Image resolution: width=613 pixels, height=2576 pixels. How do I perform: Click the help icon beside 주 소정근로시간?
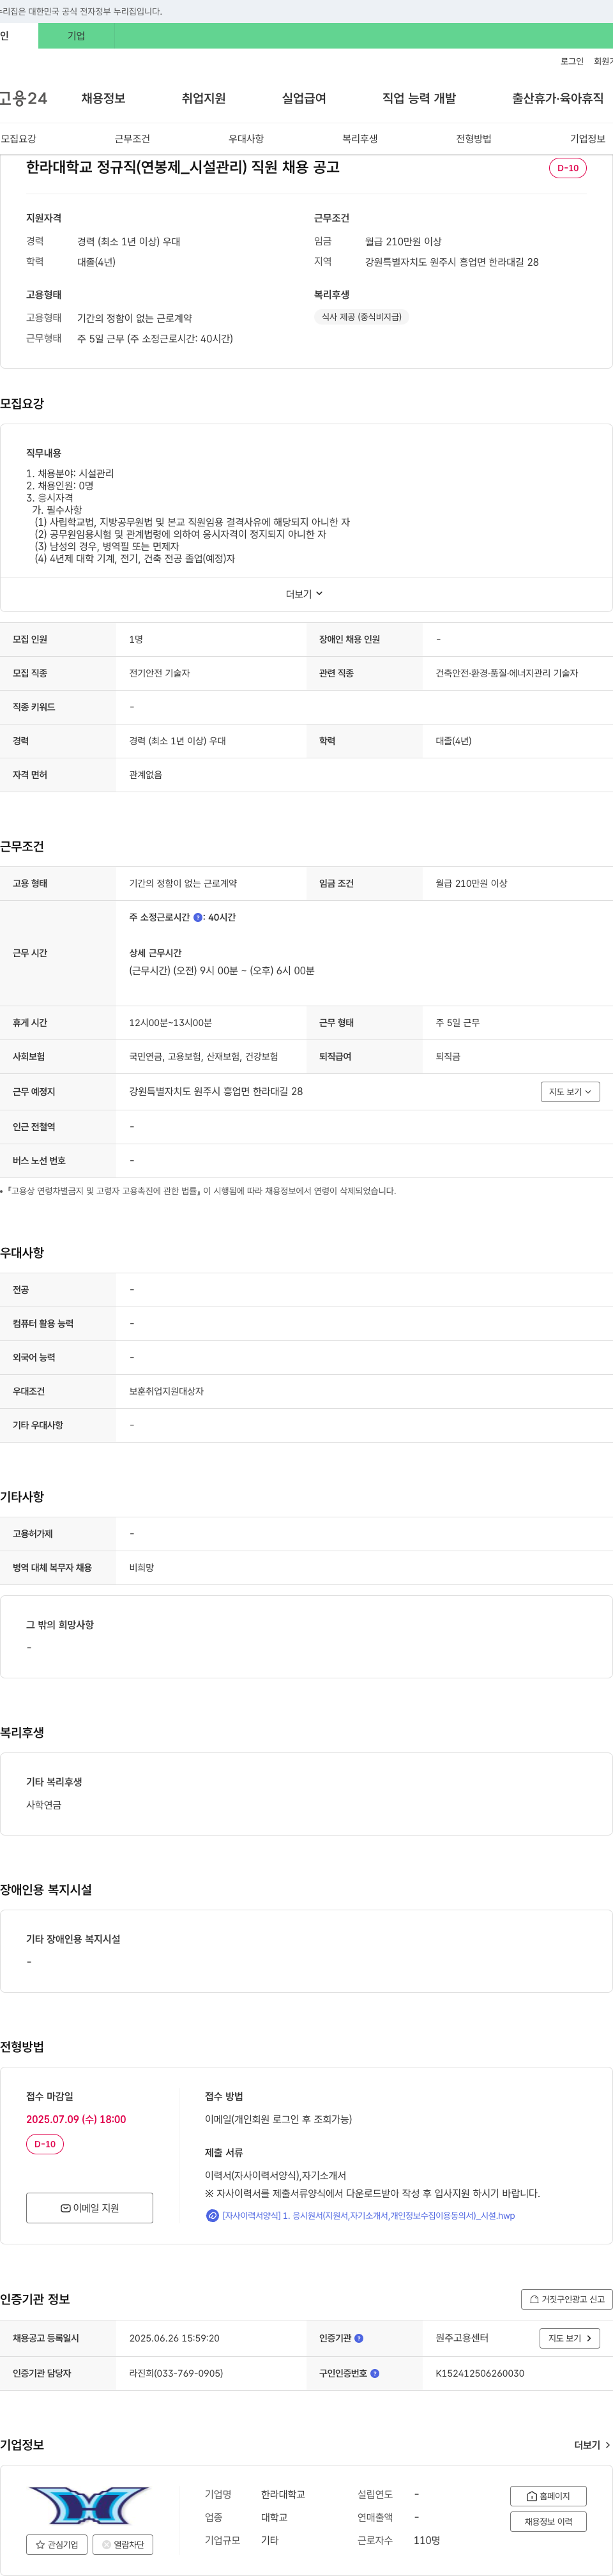[x=197, y=917]
